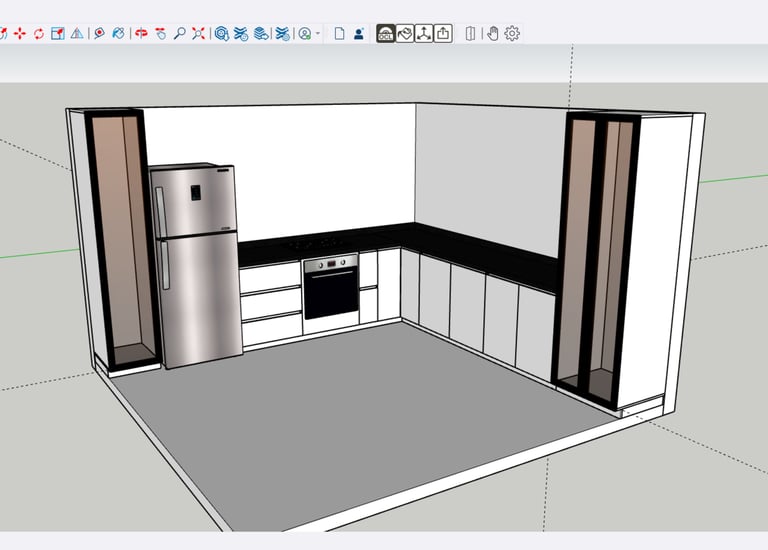Click the Zoom Extents tool
The image size is (768, 550).
198,33
